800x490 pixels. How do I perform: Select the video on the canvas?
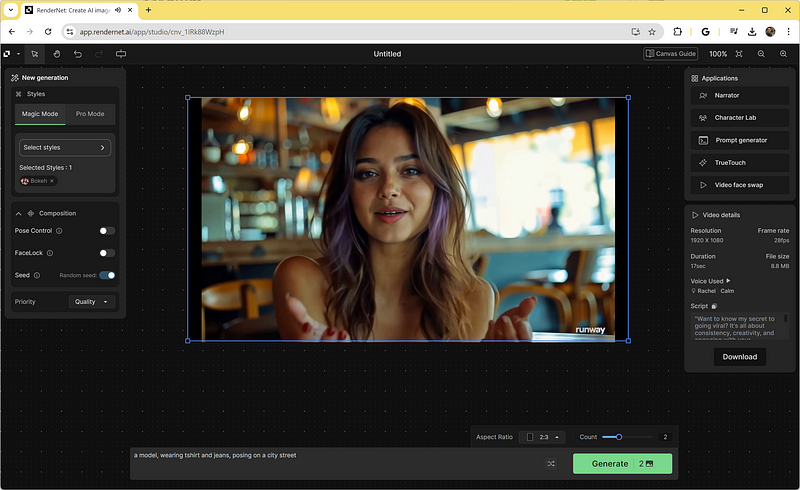pyautogui.click(x=408, y=219)
